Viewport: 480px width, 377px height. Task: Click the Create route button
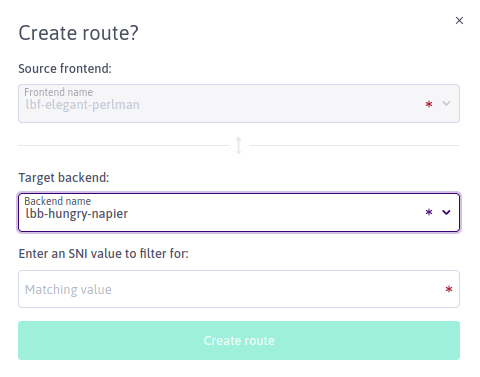click(x=239, y=340)
